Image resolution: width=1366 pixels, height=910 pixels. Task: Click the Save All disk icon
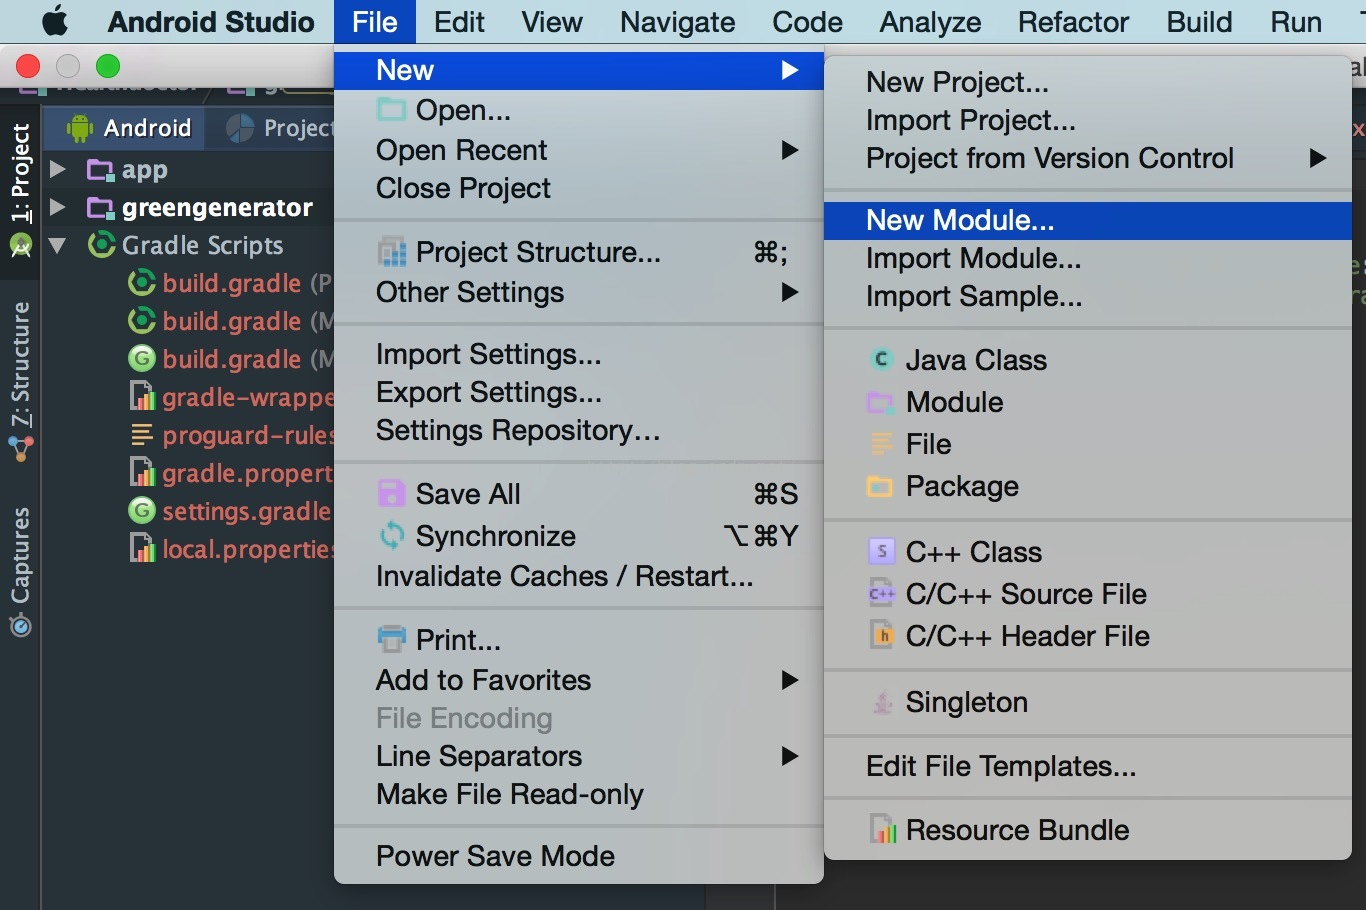pyautogui.click(x=391, y=494)
